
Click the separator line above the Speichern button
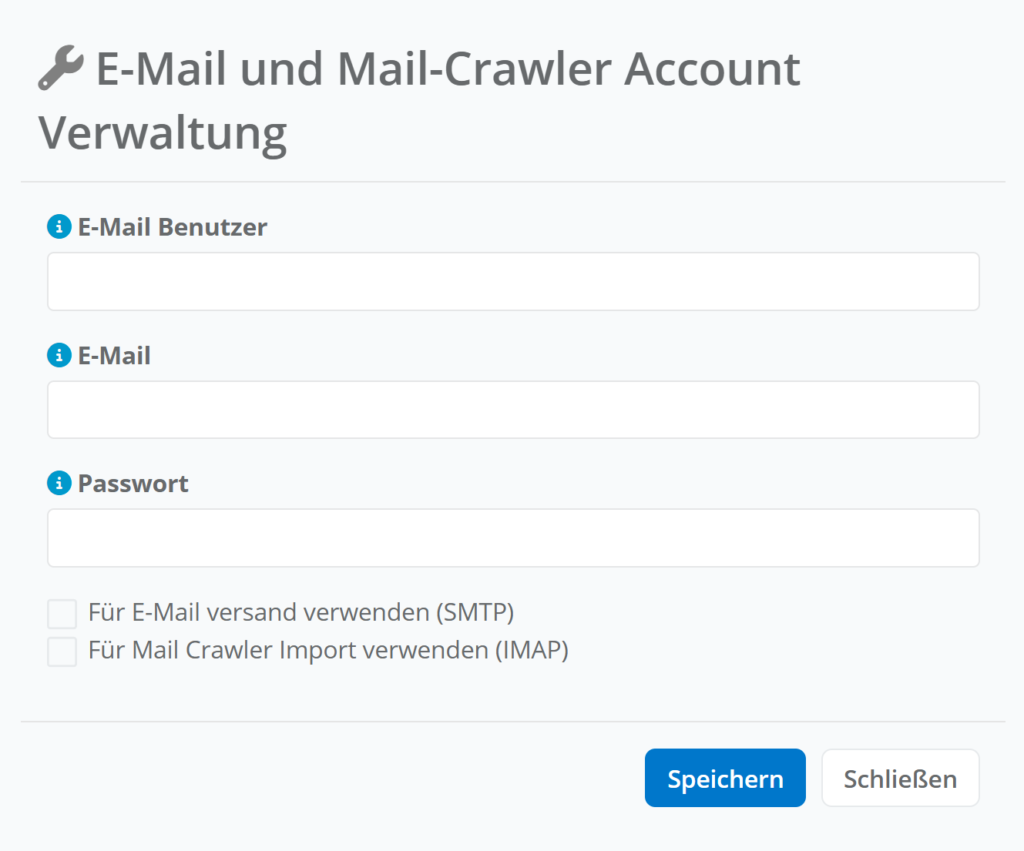(x=512, y=721)
